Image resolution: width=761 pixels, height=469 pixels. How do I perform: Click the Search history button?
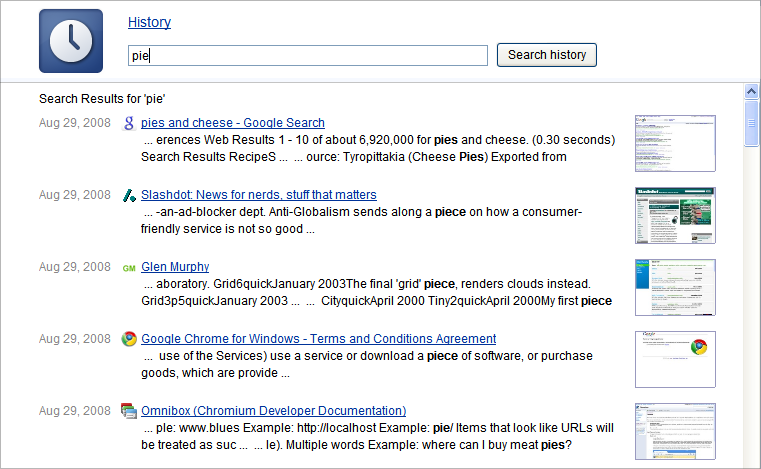point(546,55)
